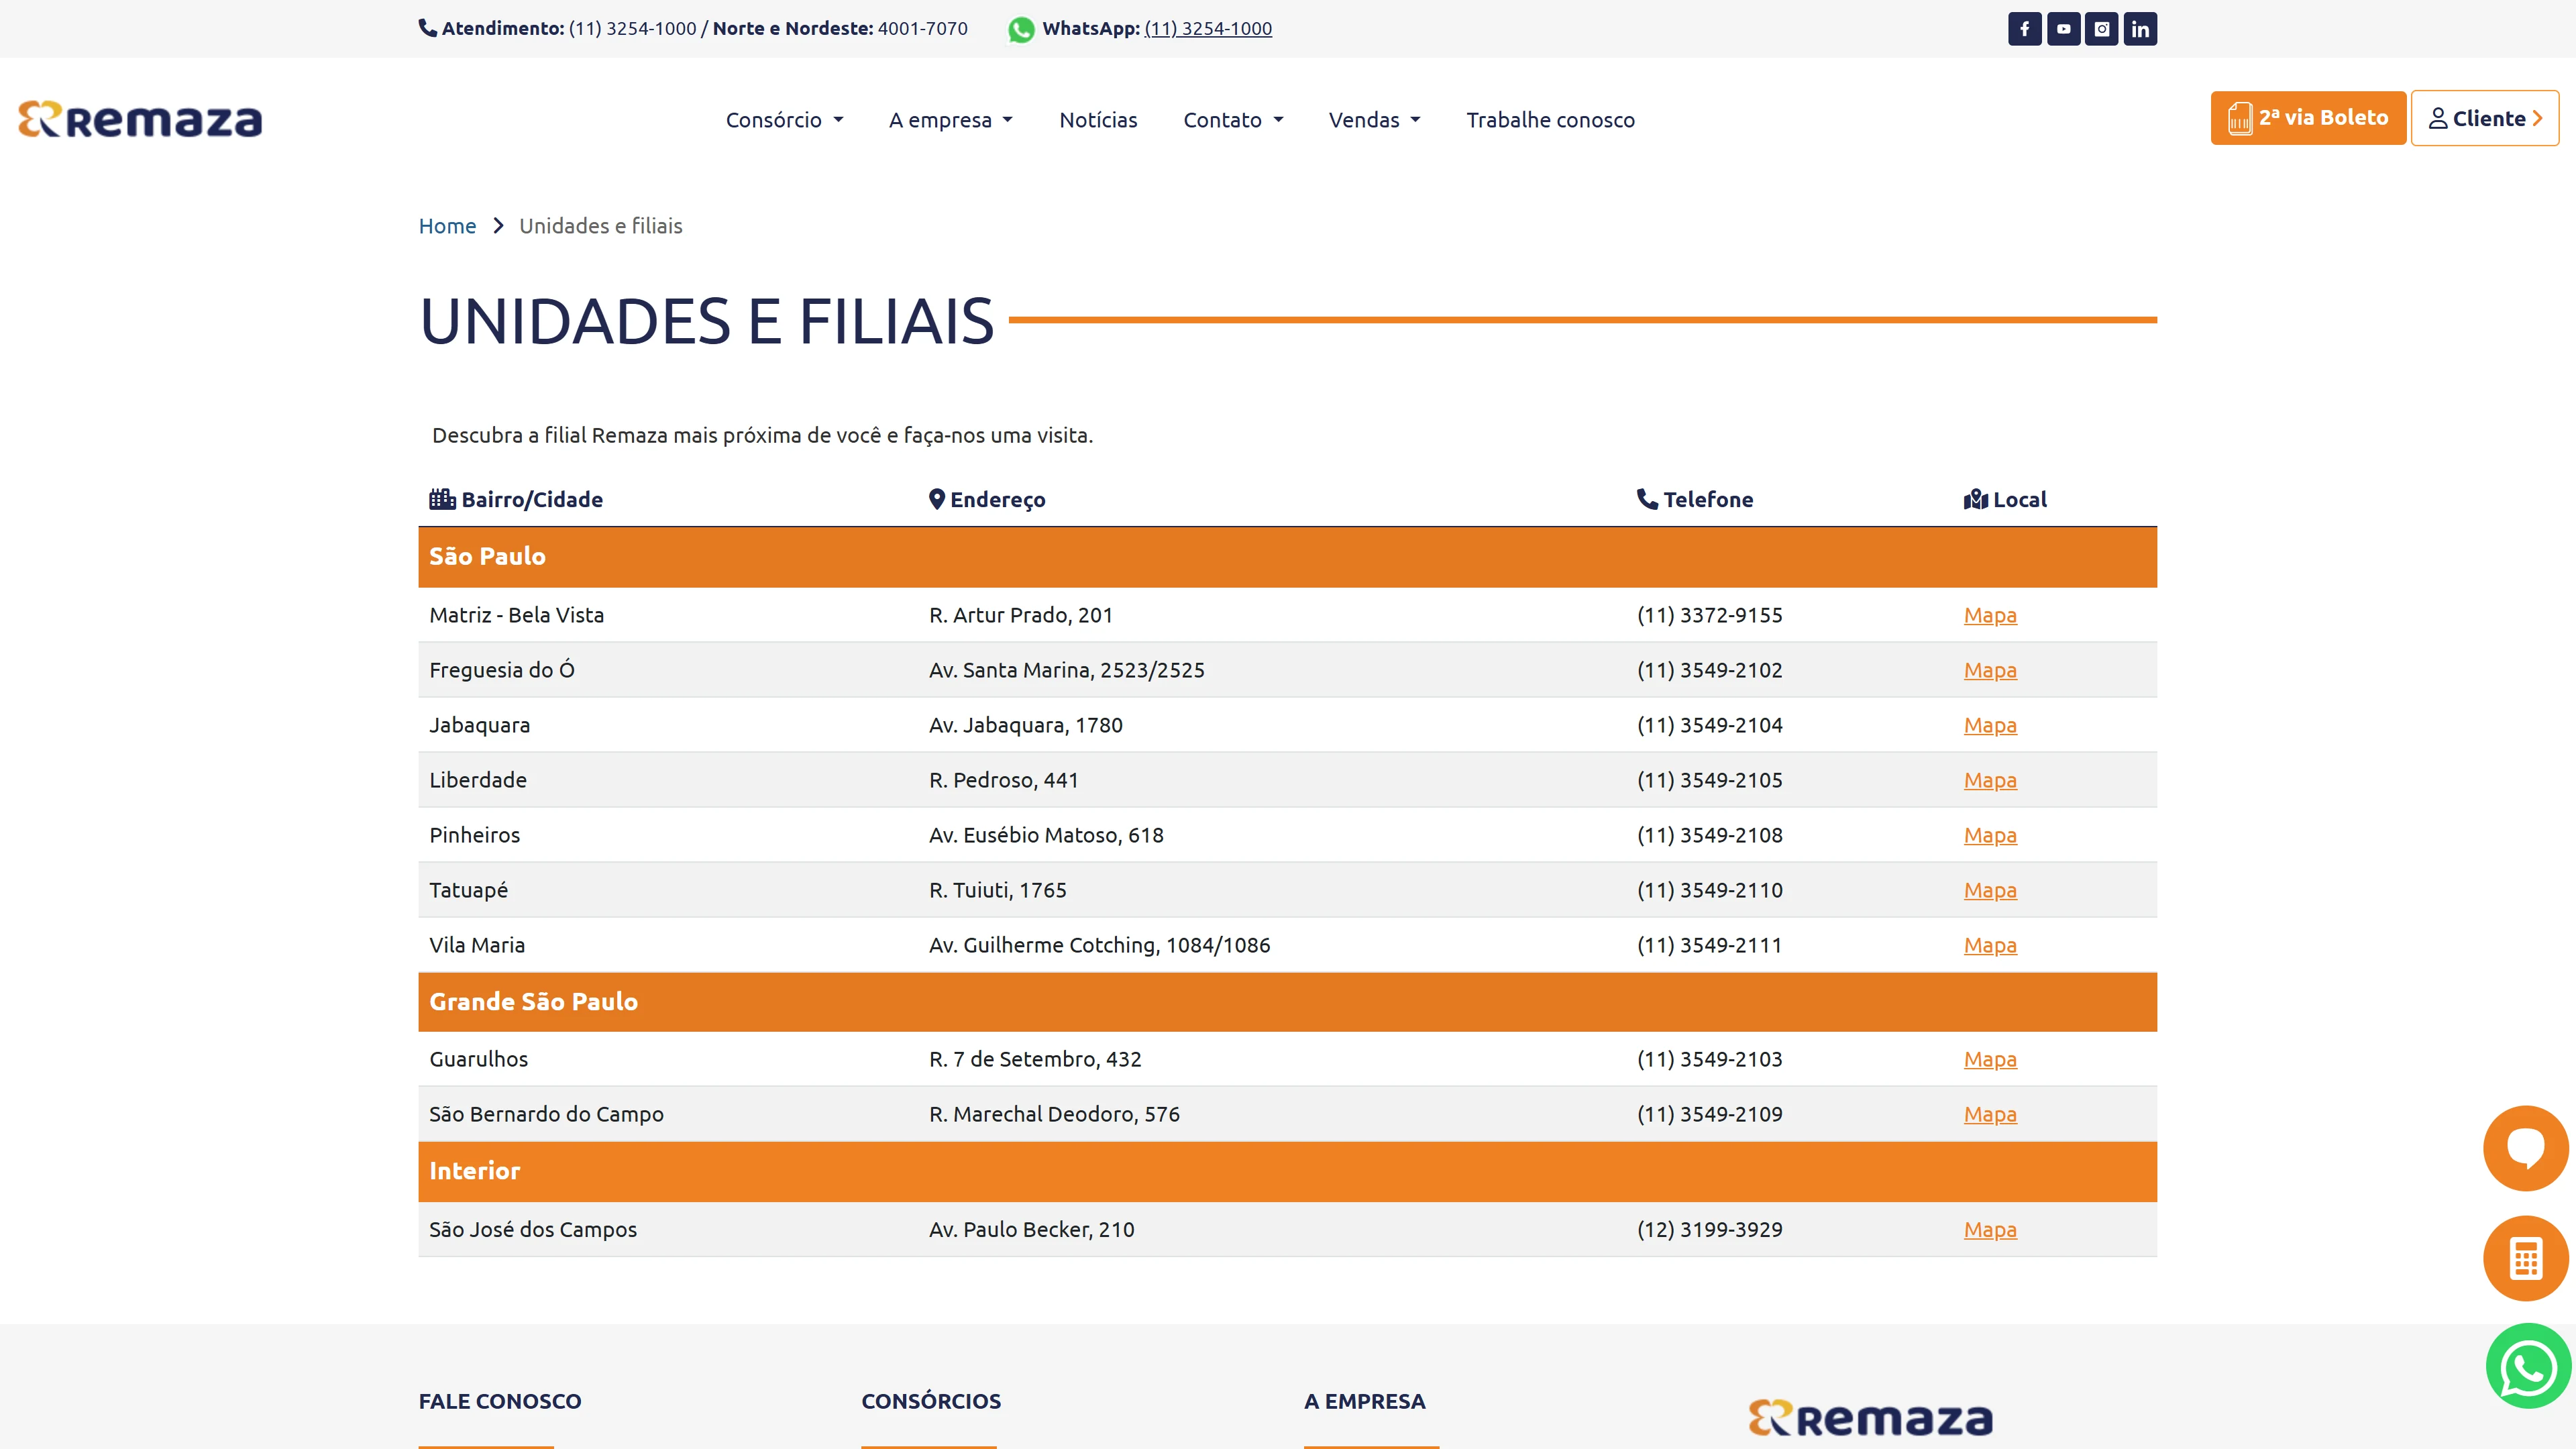The height and width of the screenshot is (1449, 2576).
Task: Select address R. 7 de Setembro, 432
Action: point(1035,1059)
